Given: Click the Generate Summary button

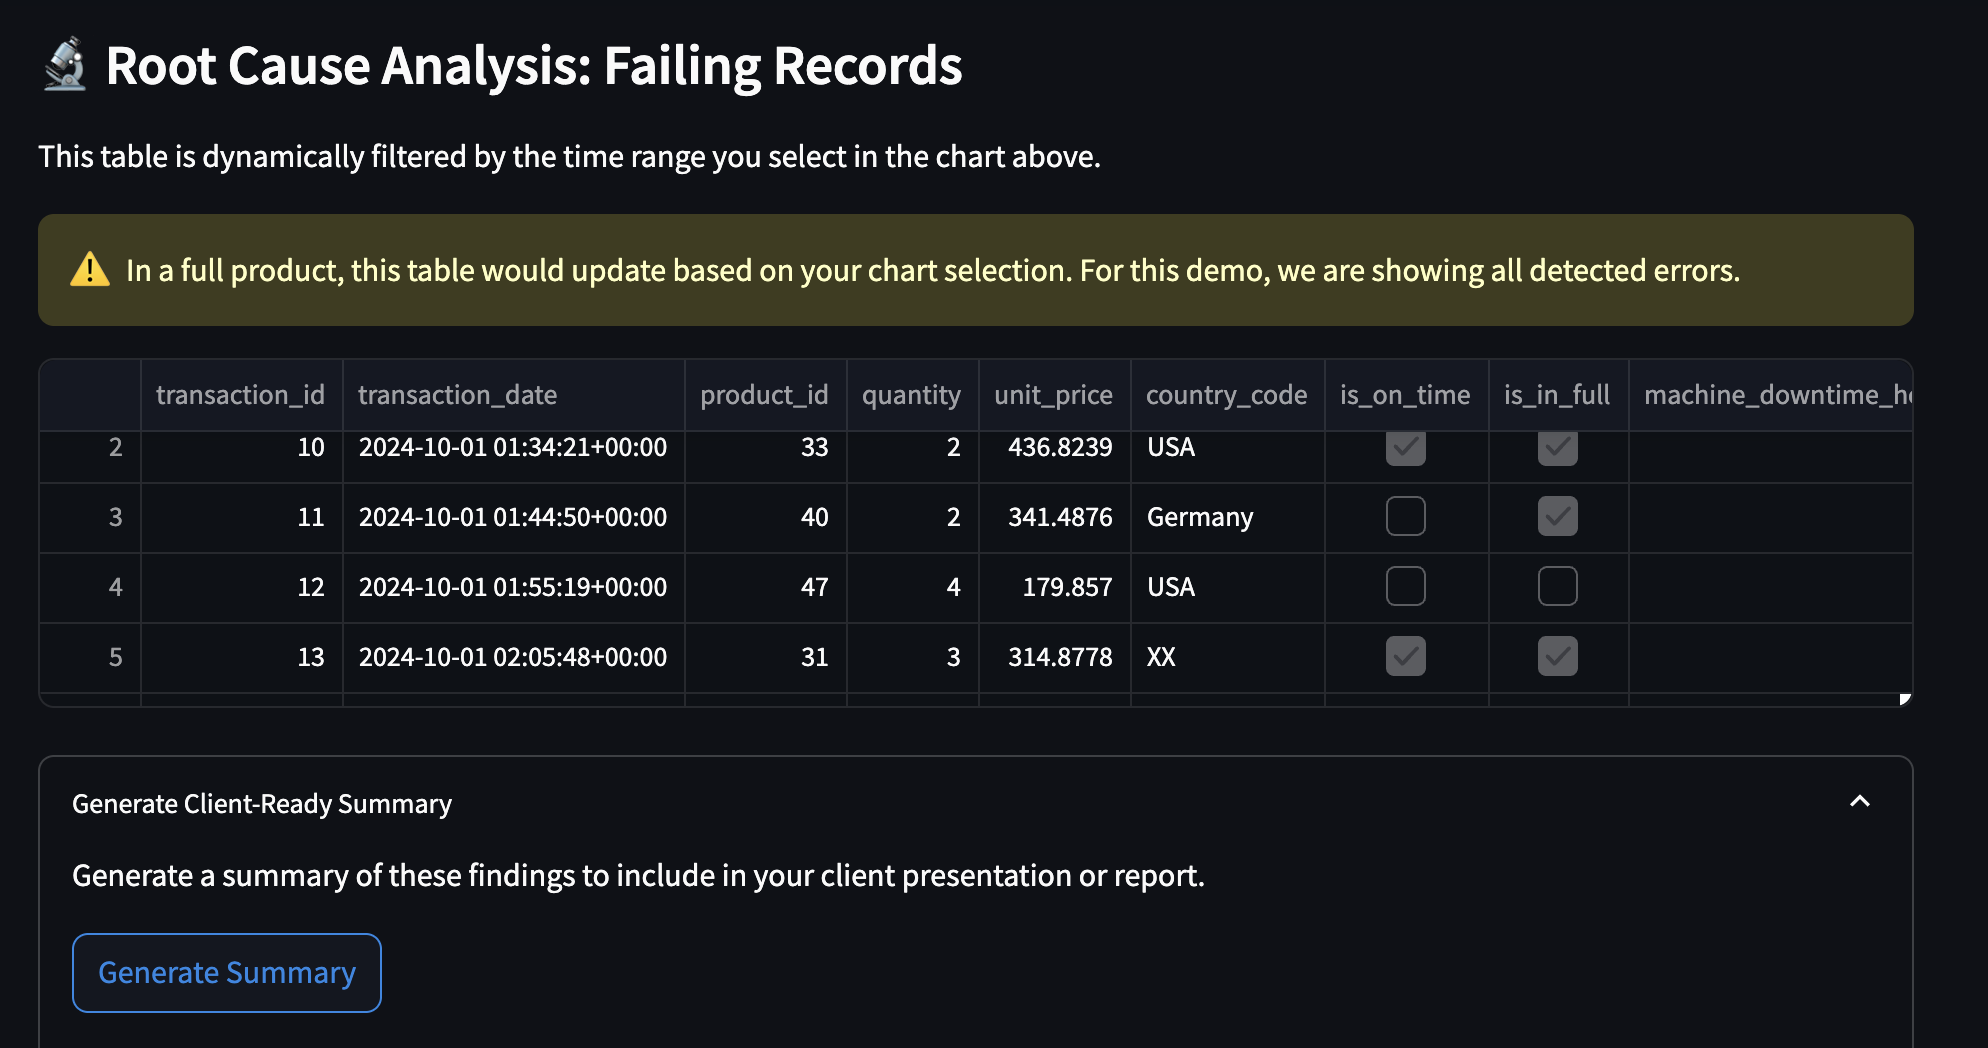Looking at the screenshot, I should [226, 971].
